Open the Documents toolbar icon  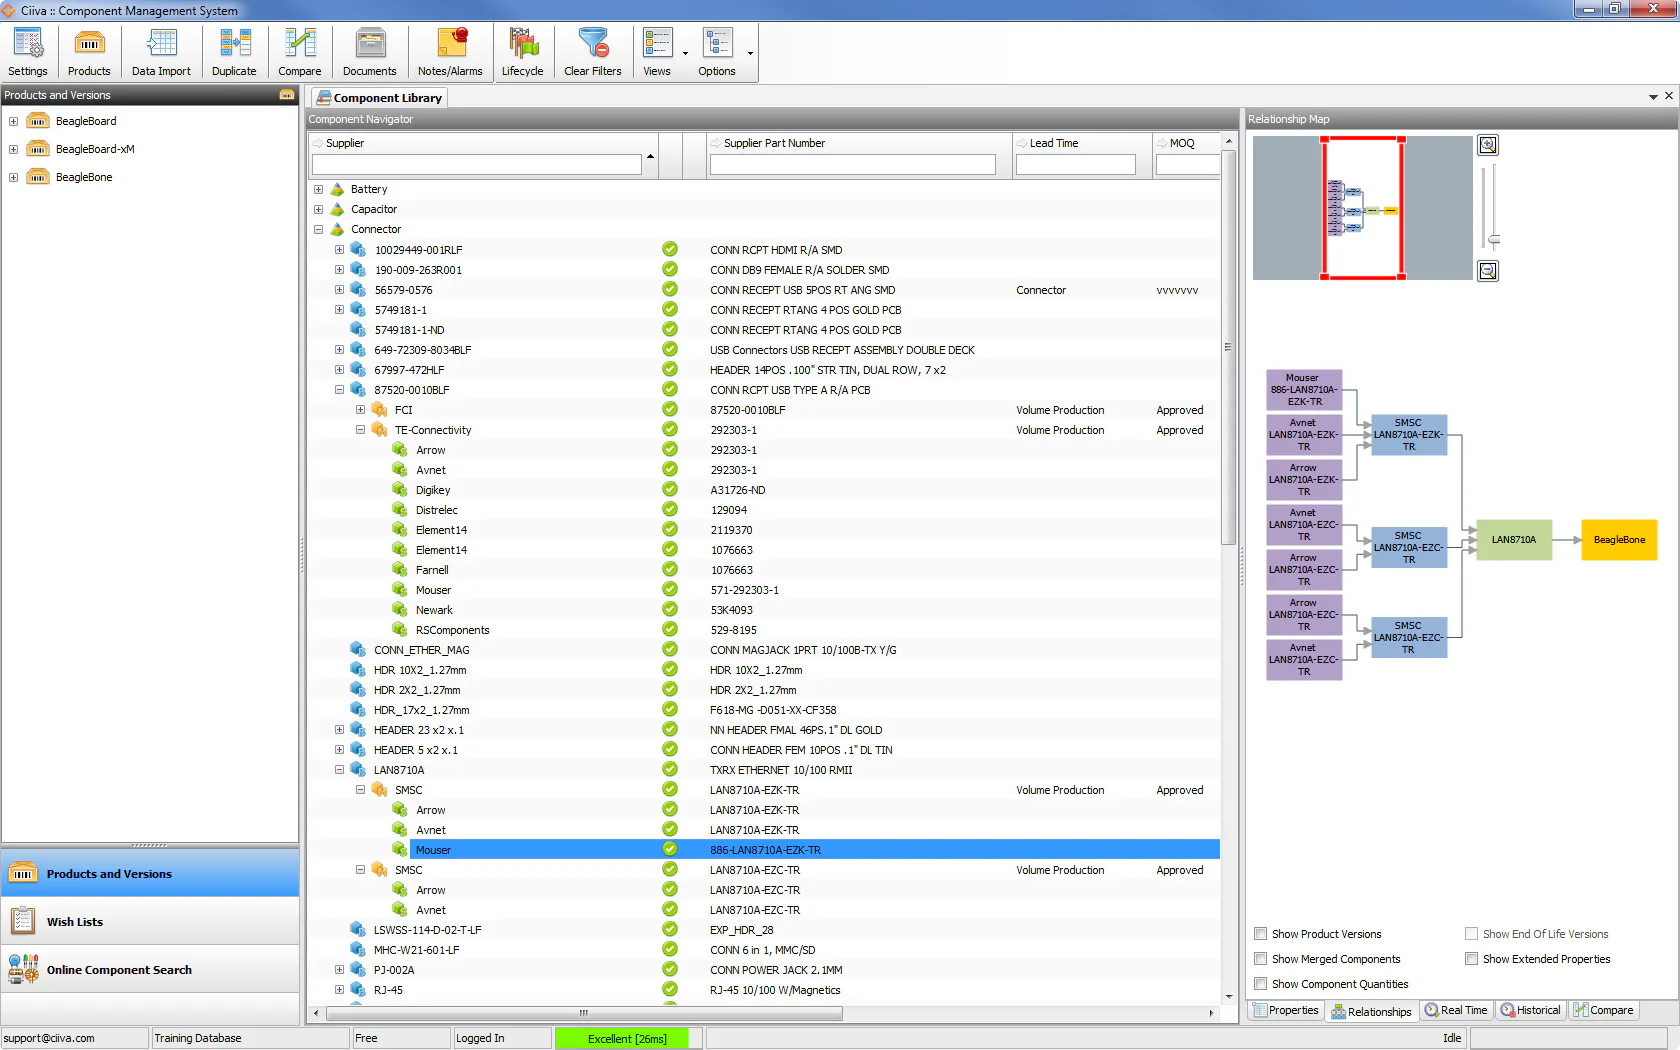369,52
